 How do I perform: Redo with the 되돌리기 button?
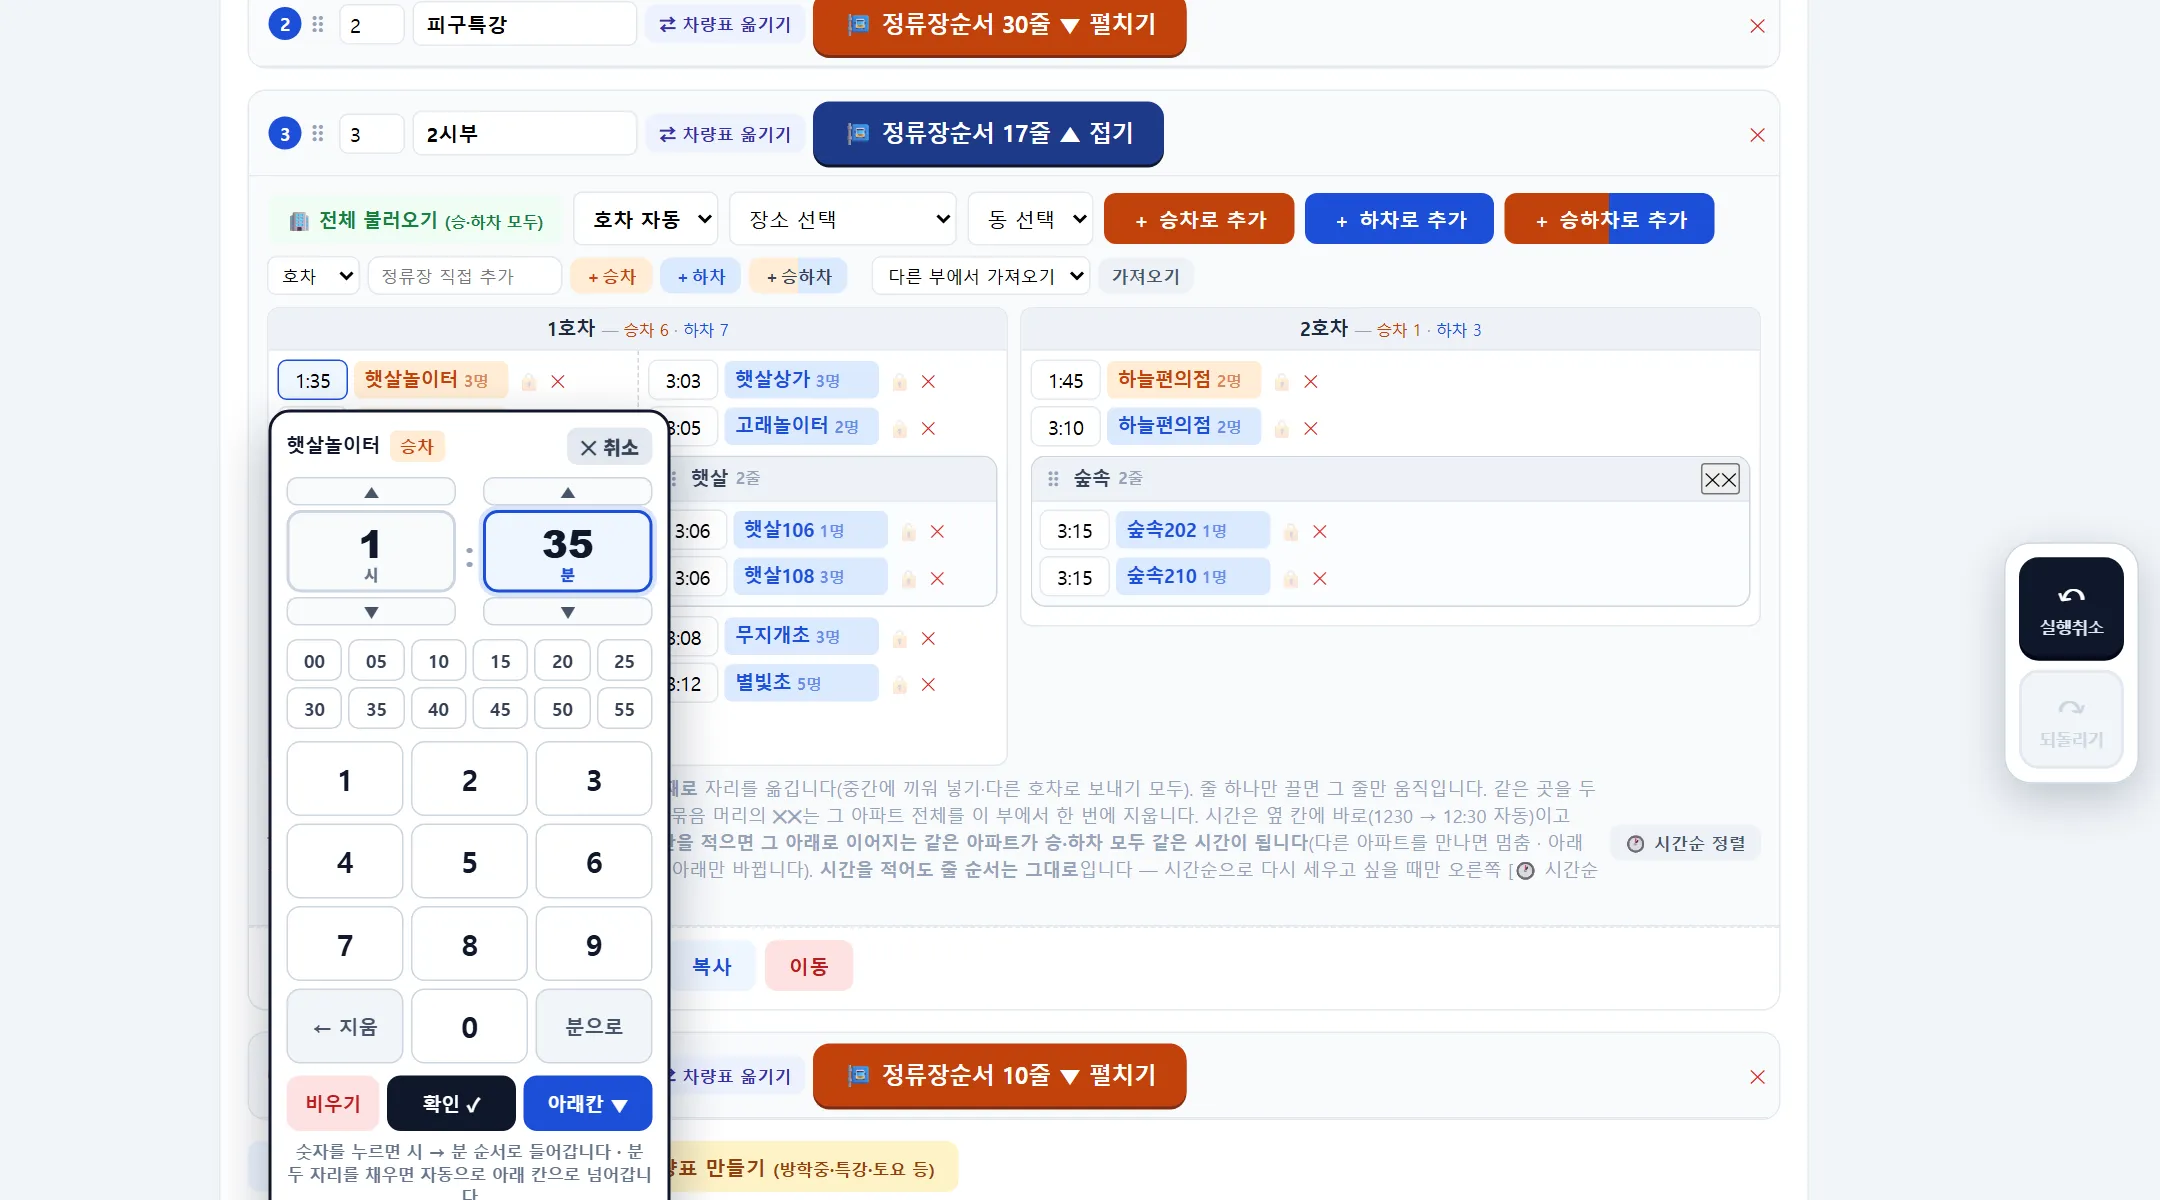pyautogui.click(x=2071, y=720)
